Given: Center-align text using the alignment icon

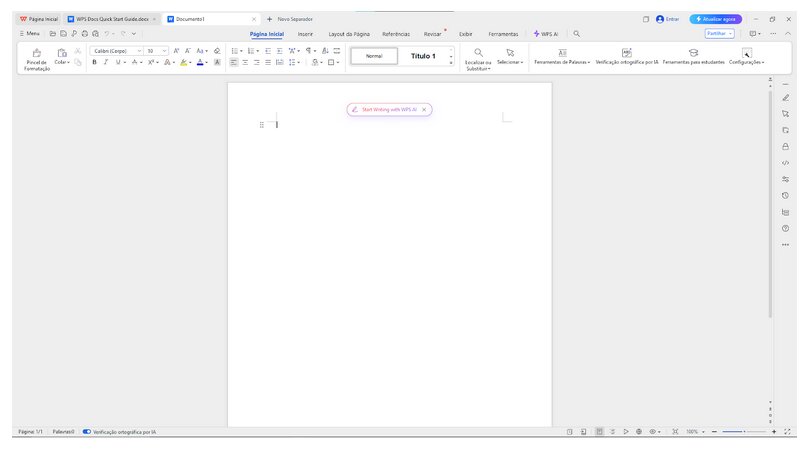Looking at the screenshot, I should click(x=246, y=62).
